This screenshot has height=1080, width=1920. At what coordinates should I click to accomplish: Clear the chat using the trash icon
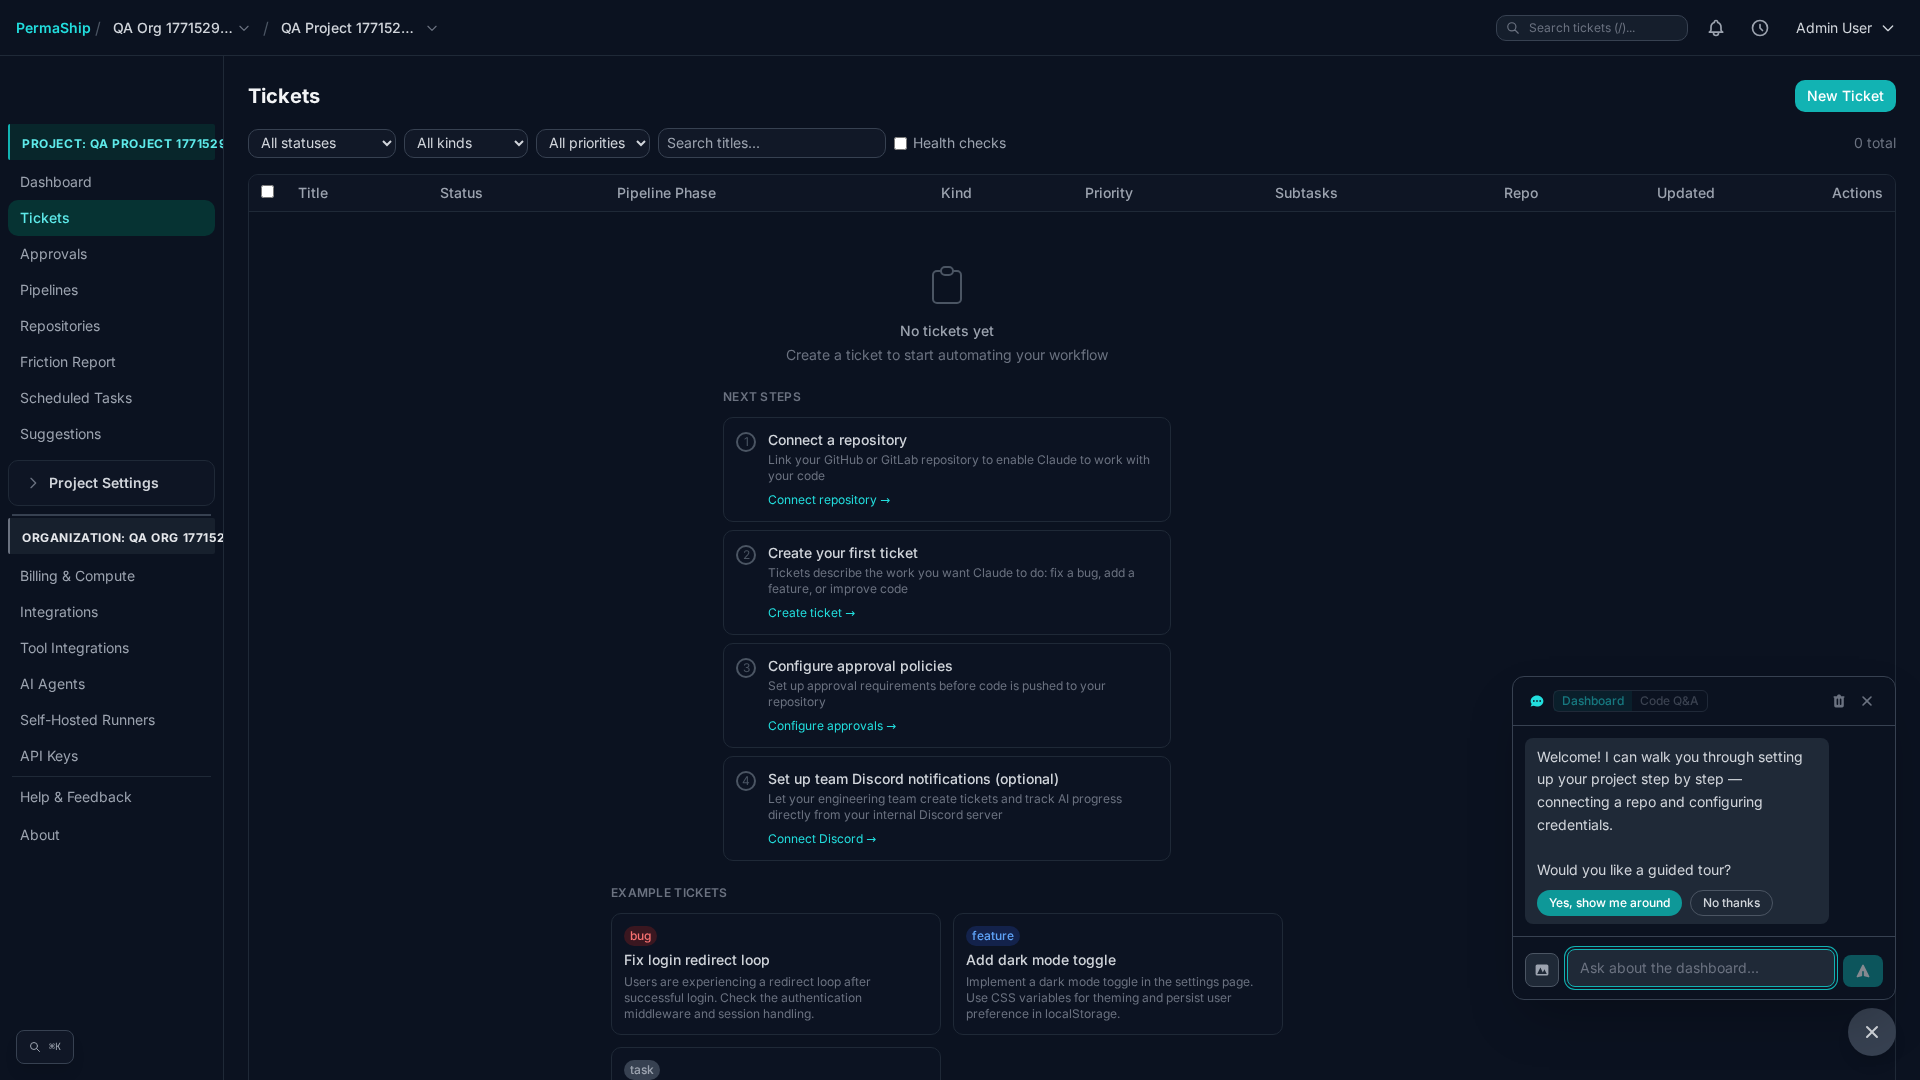point(1838,701)
